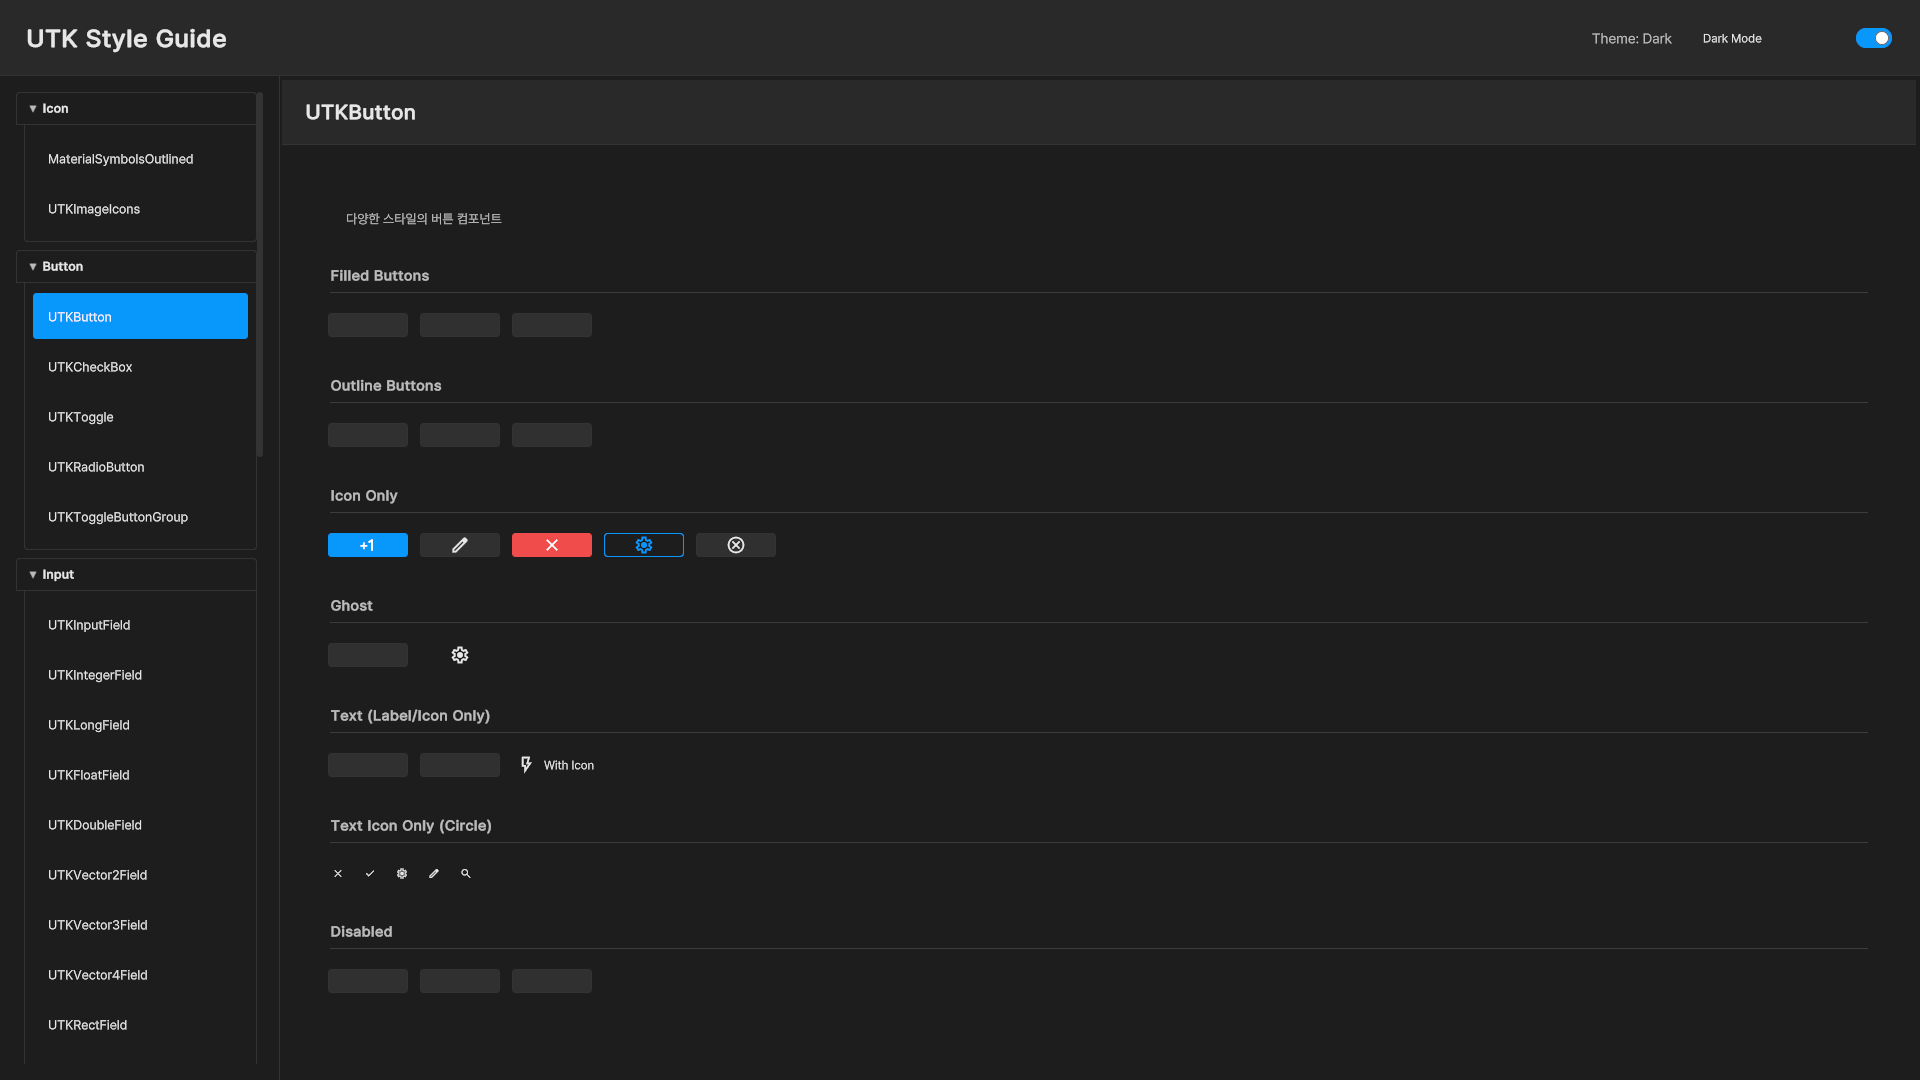Click the With Icon text button

[557, 765]
